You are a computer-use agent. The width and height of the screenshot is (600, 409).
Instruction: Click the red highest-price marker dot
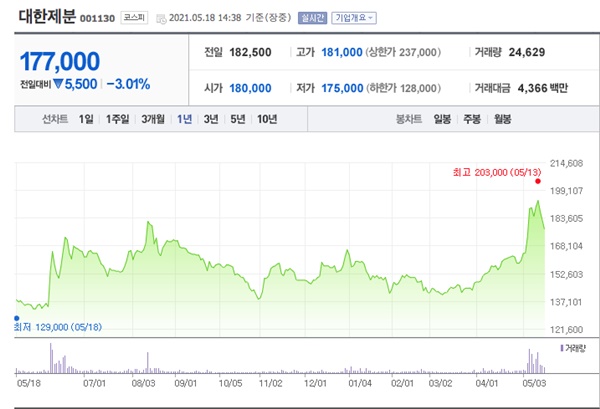(x=538, y=181)
